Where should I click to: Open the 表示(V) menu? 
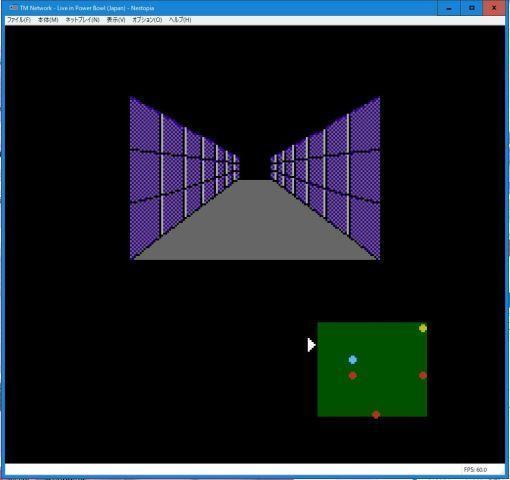point(116,20)
